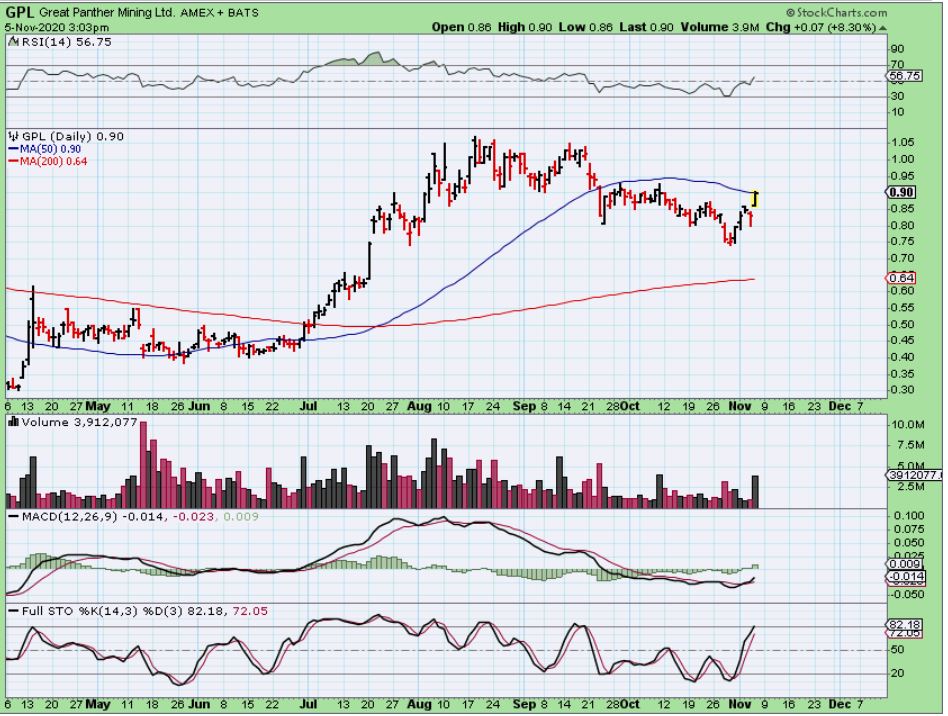Click the 7.5M volume axis label

(x=911, y=446)
